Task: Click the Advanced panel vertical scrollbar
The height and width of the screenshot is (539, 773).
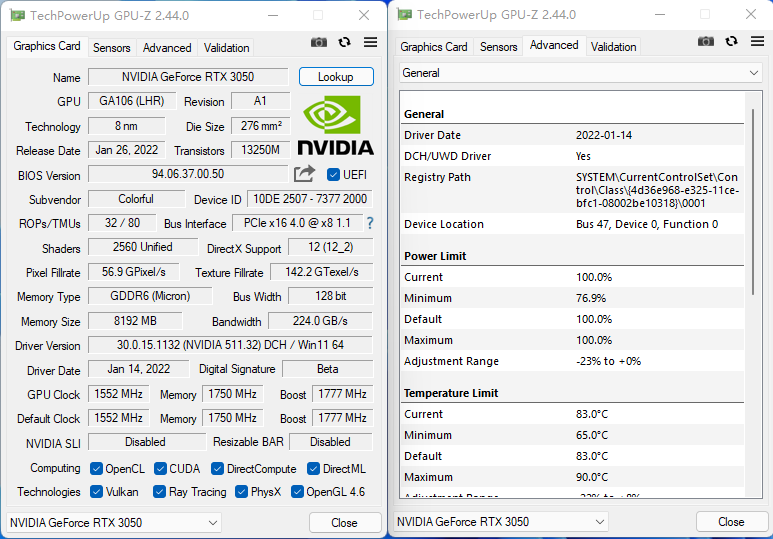Action: pyautogui.click(x=753, y=202)
